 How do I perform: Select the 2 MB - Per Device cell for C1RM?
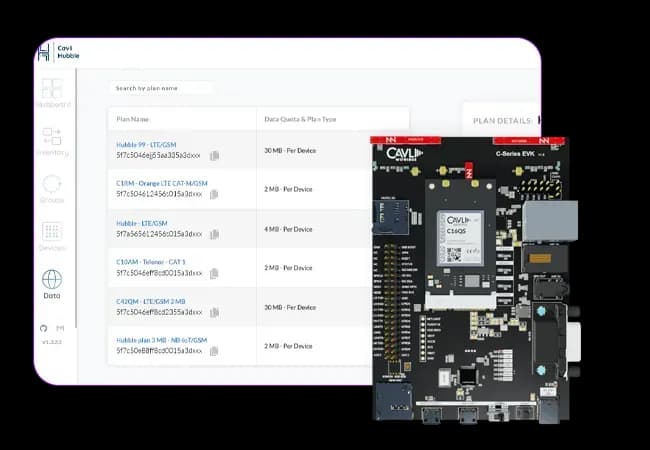click(288, 189)
